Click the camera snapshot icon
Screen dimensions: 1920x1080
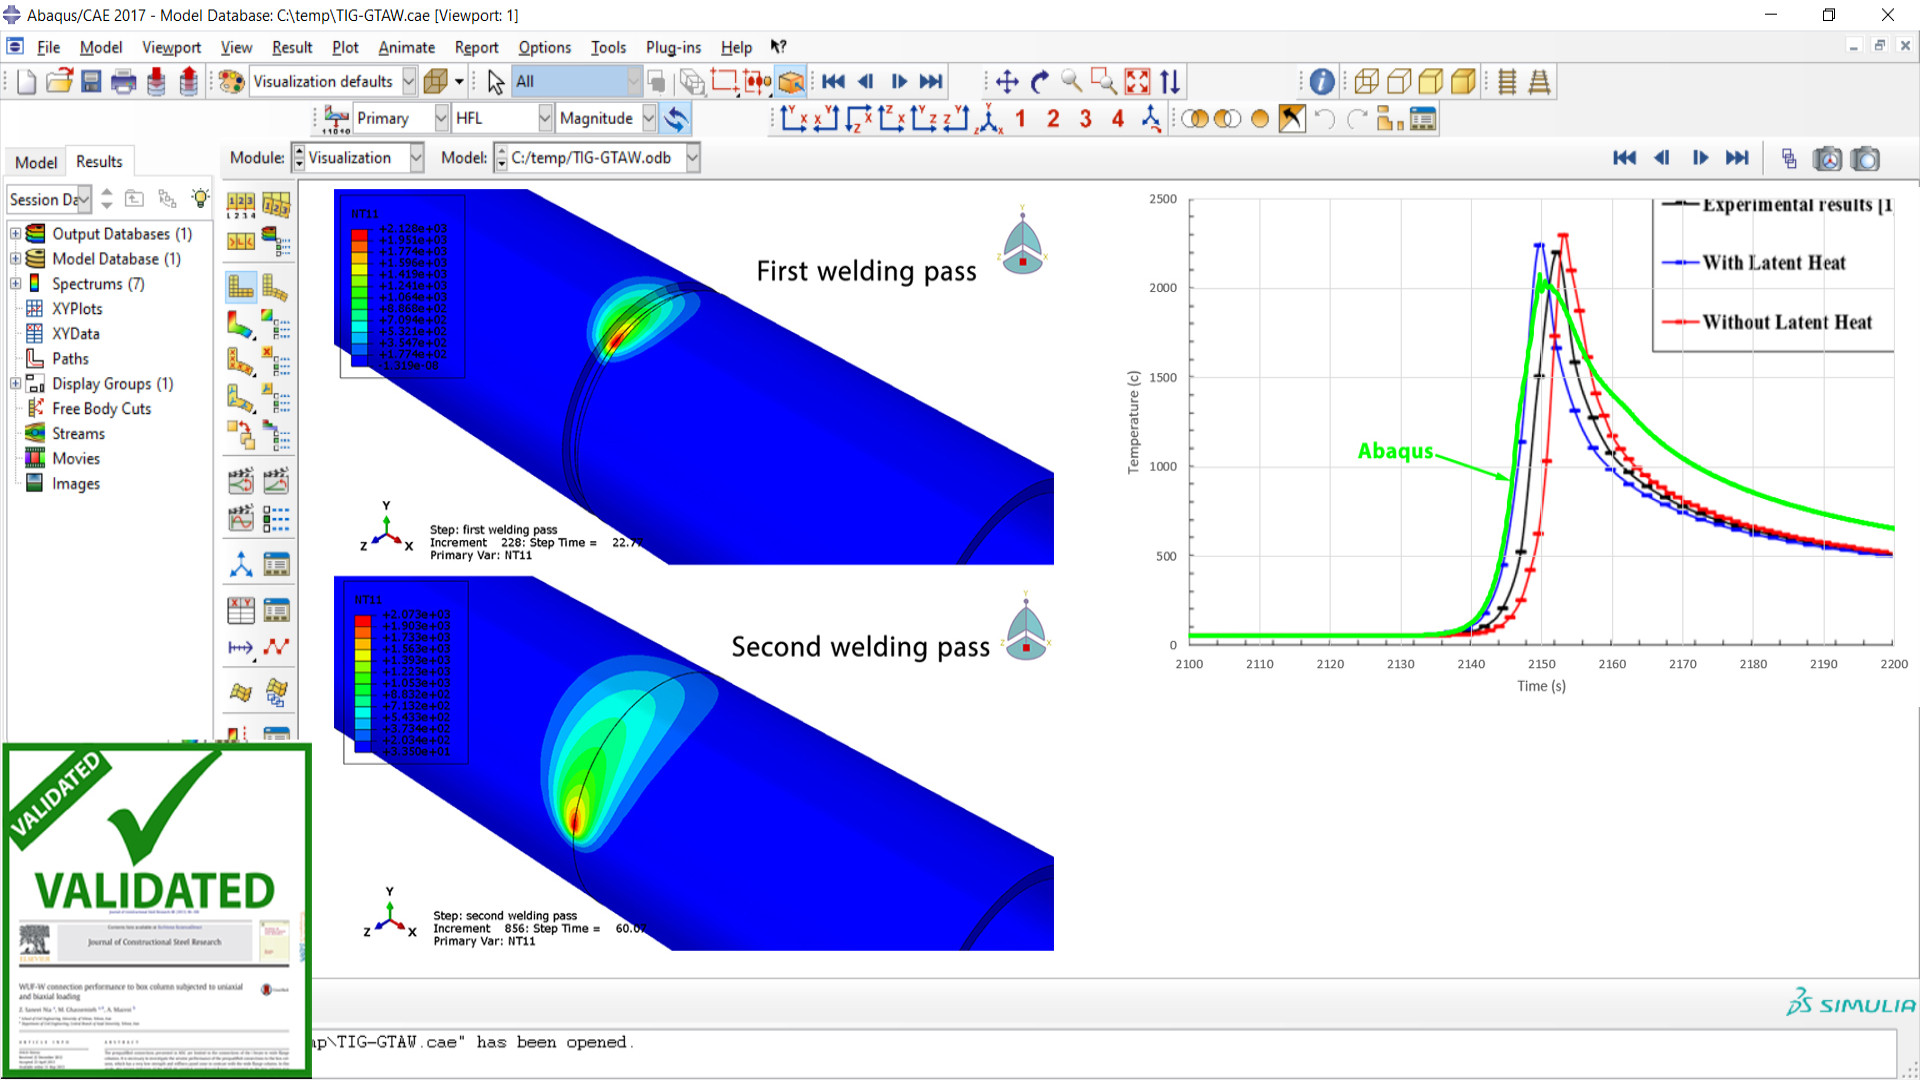coord(1865,158)
